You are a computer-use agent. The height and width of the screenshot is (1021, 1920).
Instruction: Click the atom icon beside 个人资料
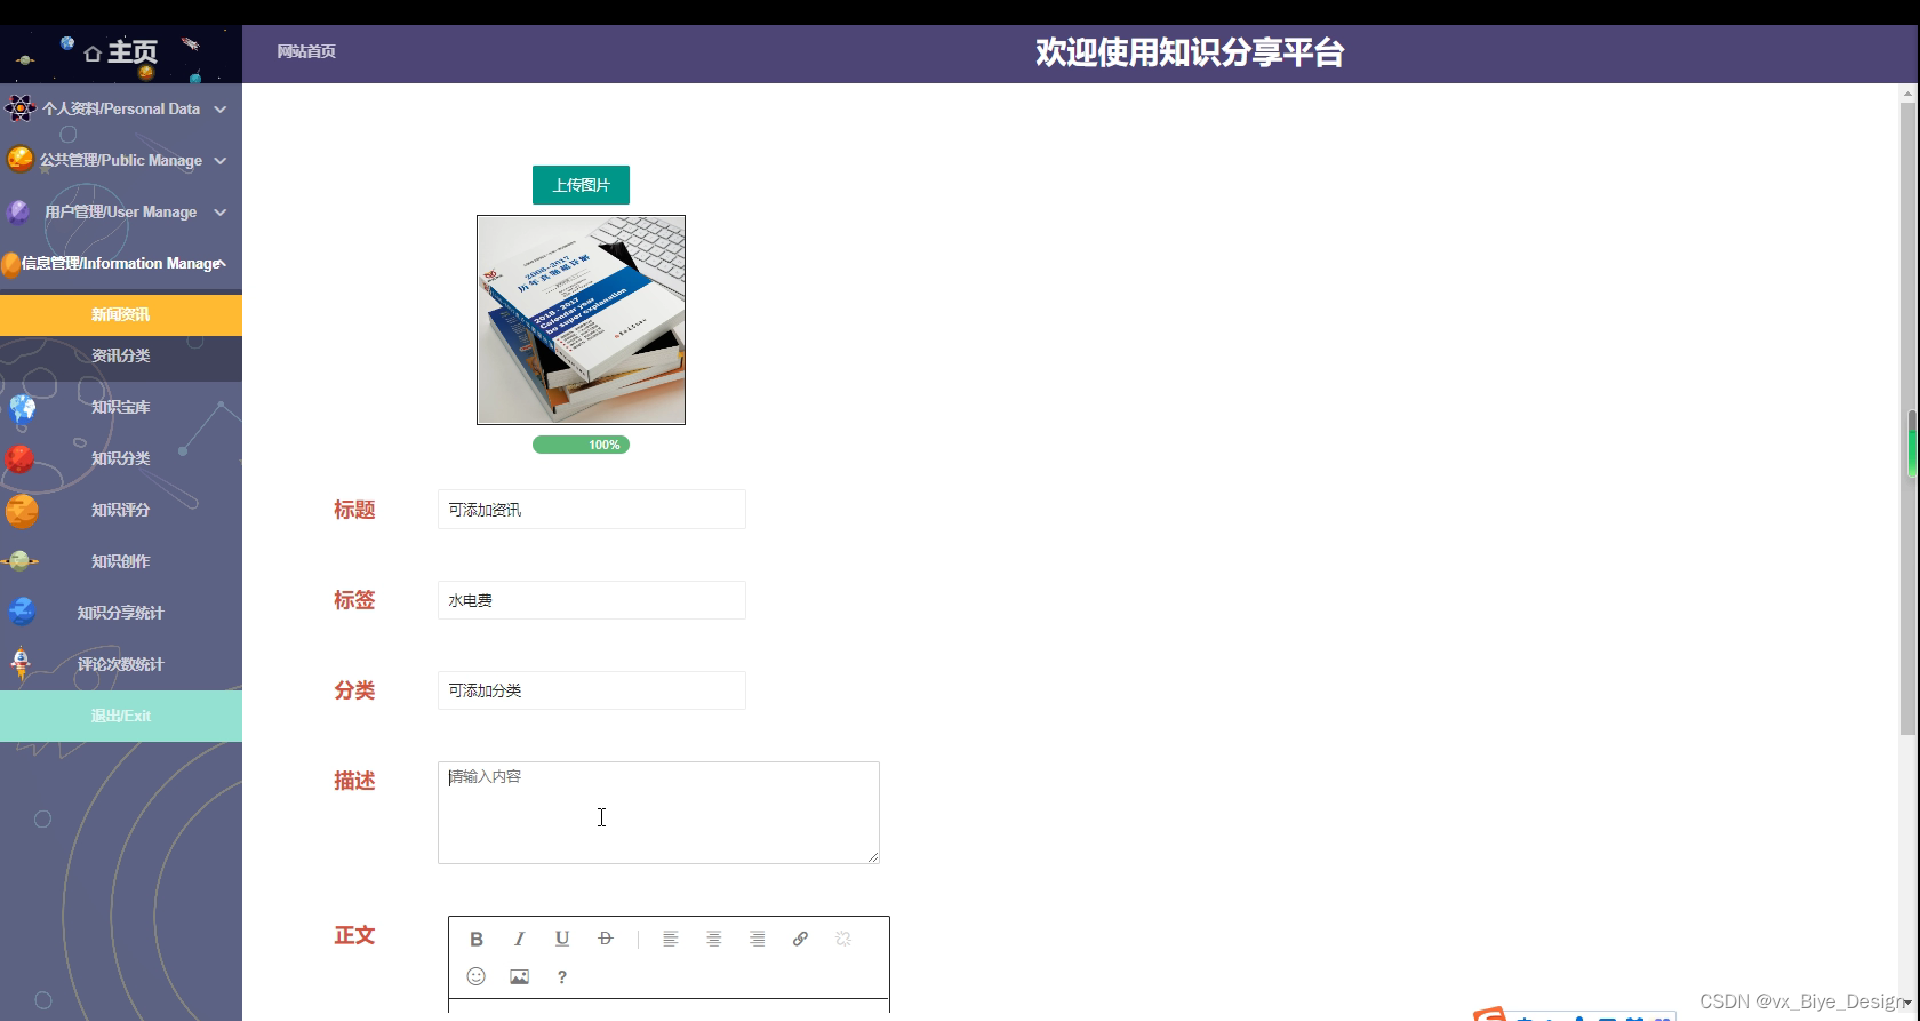20,108
